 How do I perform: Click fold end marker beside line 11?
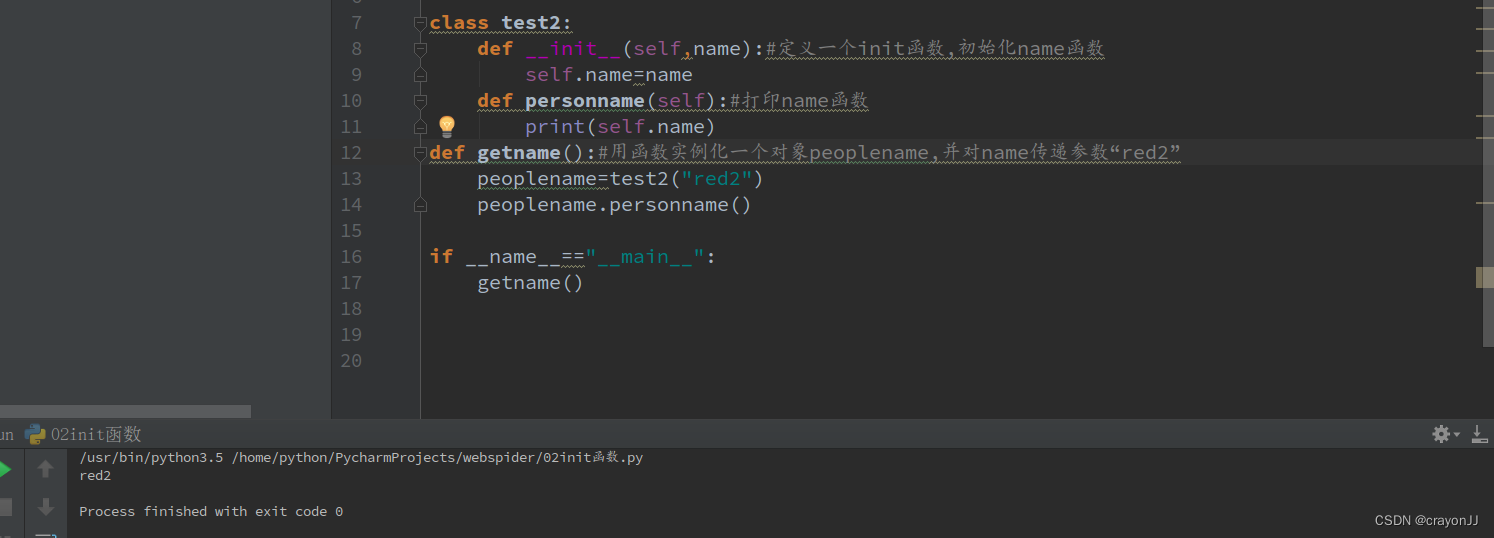tap(420, 127)
